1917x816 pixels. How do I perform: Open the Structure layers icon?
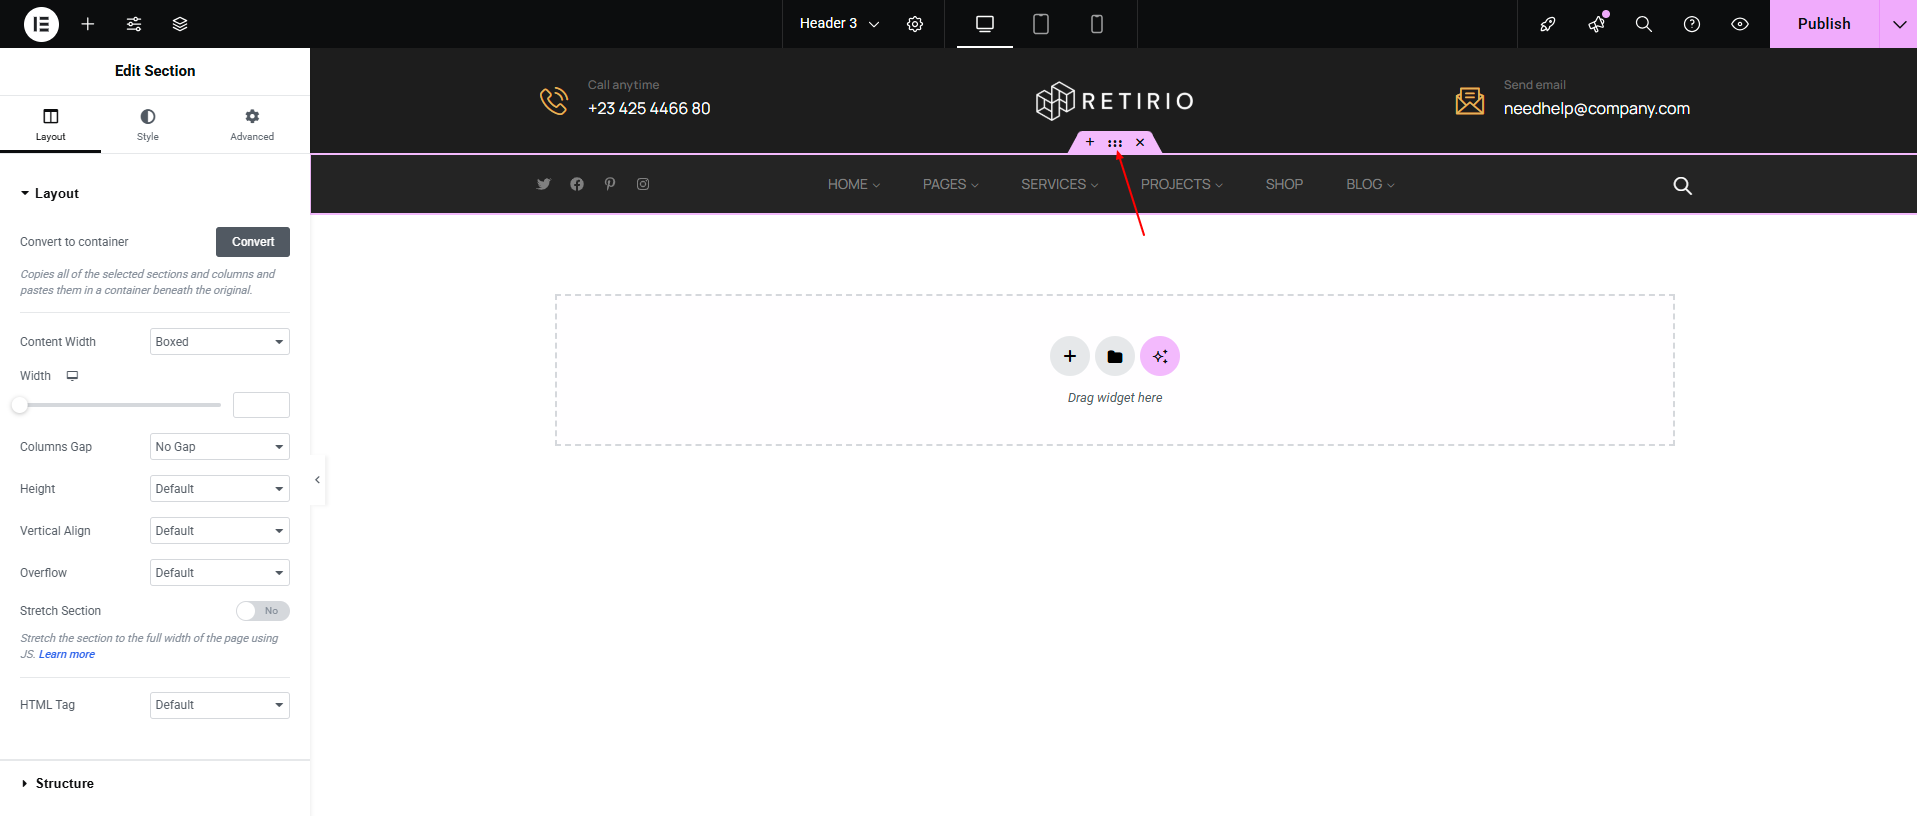(180, 24)
